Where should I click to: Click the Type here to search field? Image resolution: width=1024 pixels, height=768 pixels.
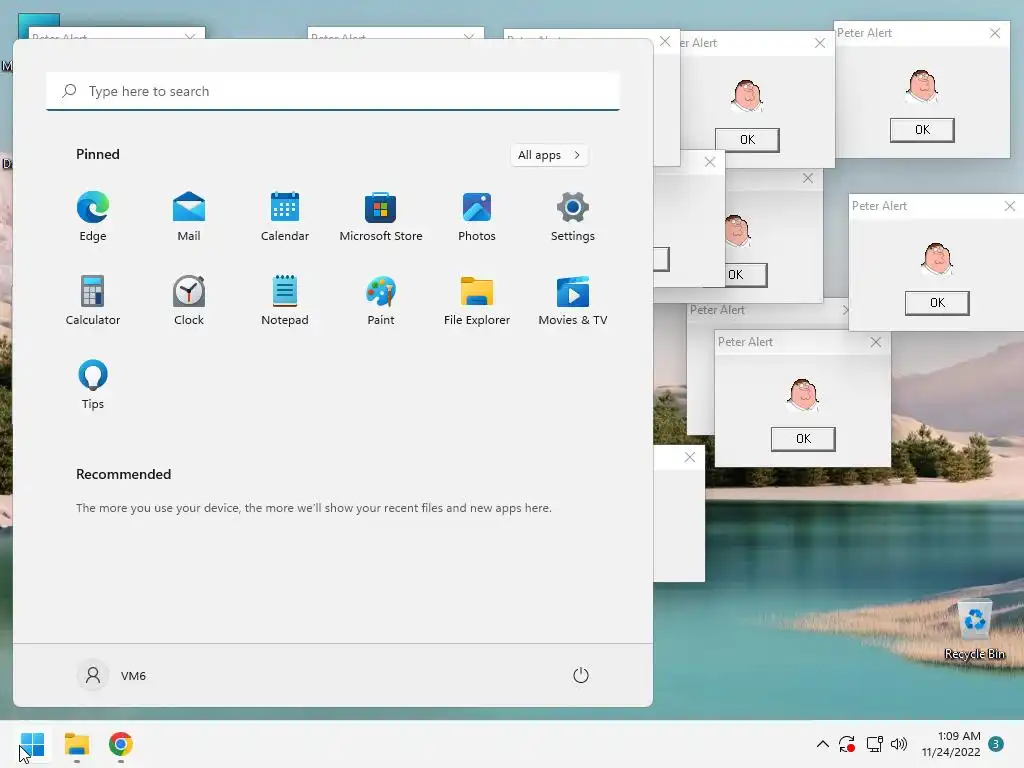[333, 91]
